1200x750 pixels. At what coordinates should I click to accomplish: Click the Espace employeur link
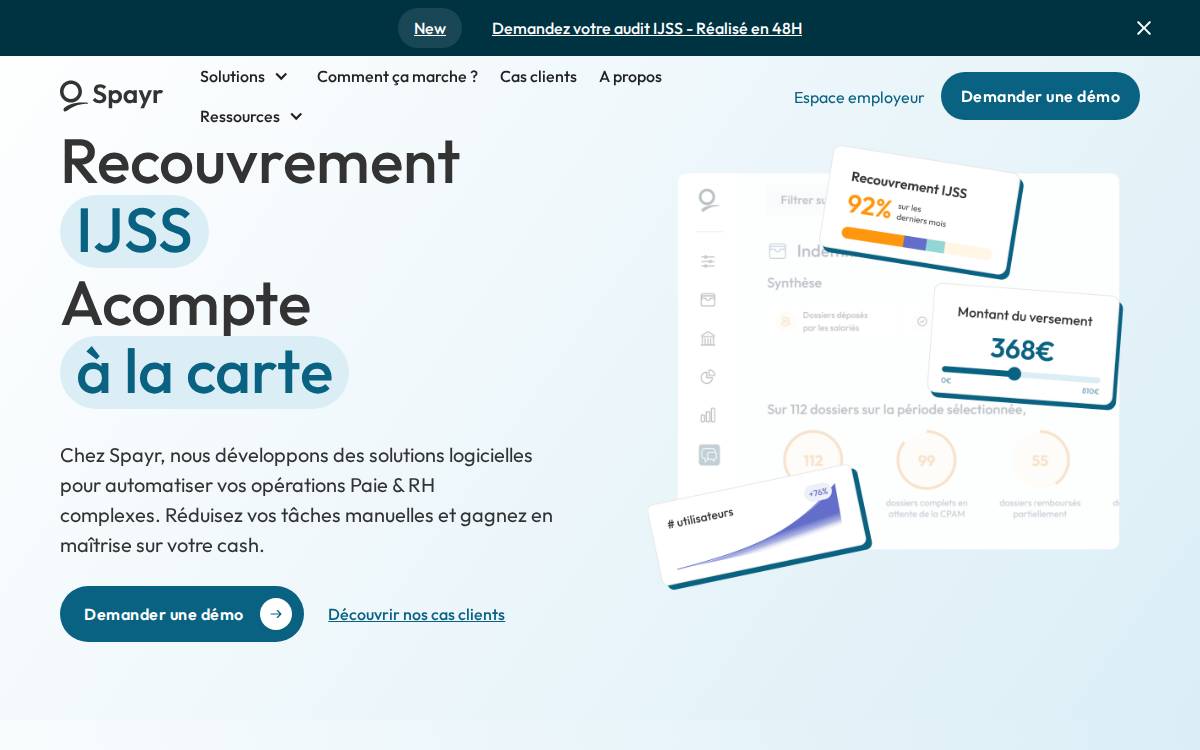click(x=859, y=97)
